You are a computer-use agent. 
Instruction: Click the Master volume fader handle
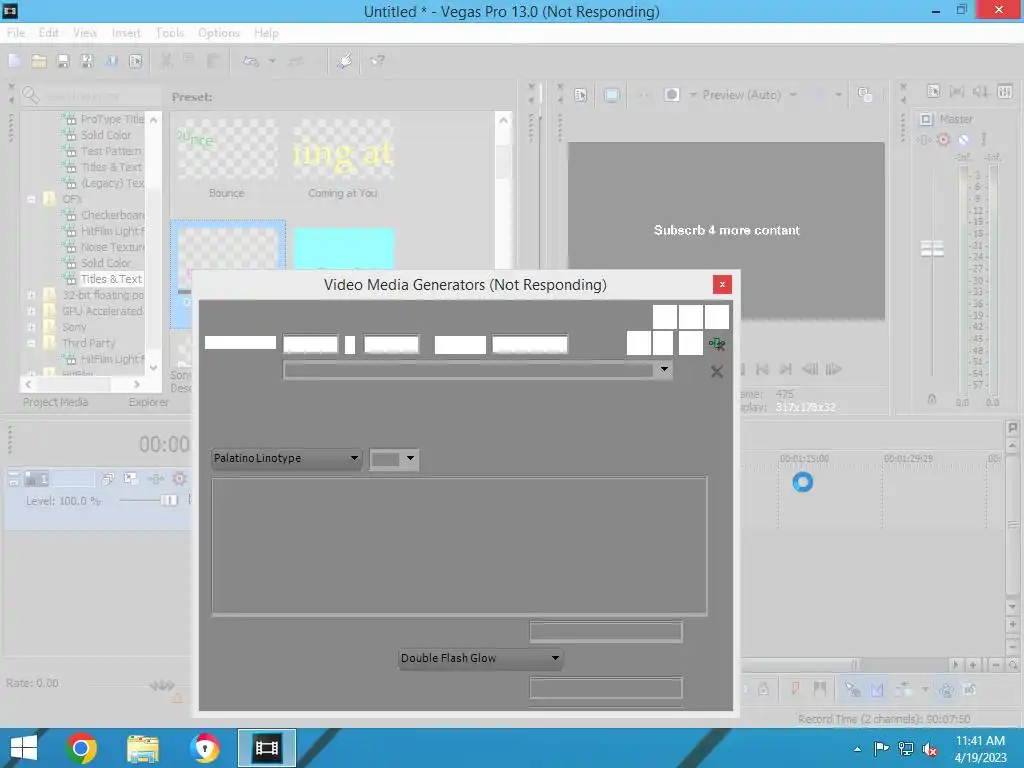[x=933, y=248]
